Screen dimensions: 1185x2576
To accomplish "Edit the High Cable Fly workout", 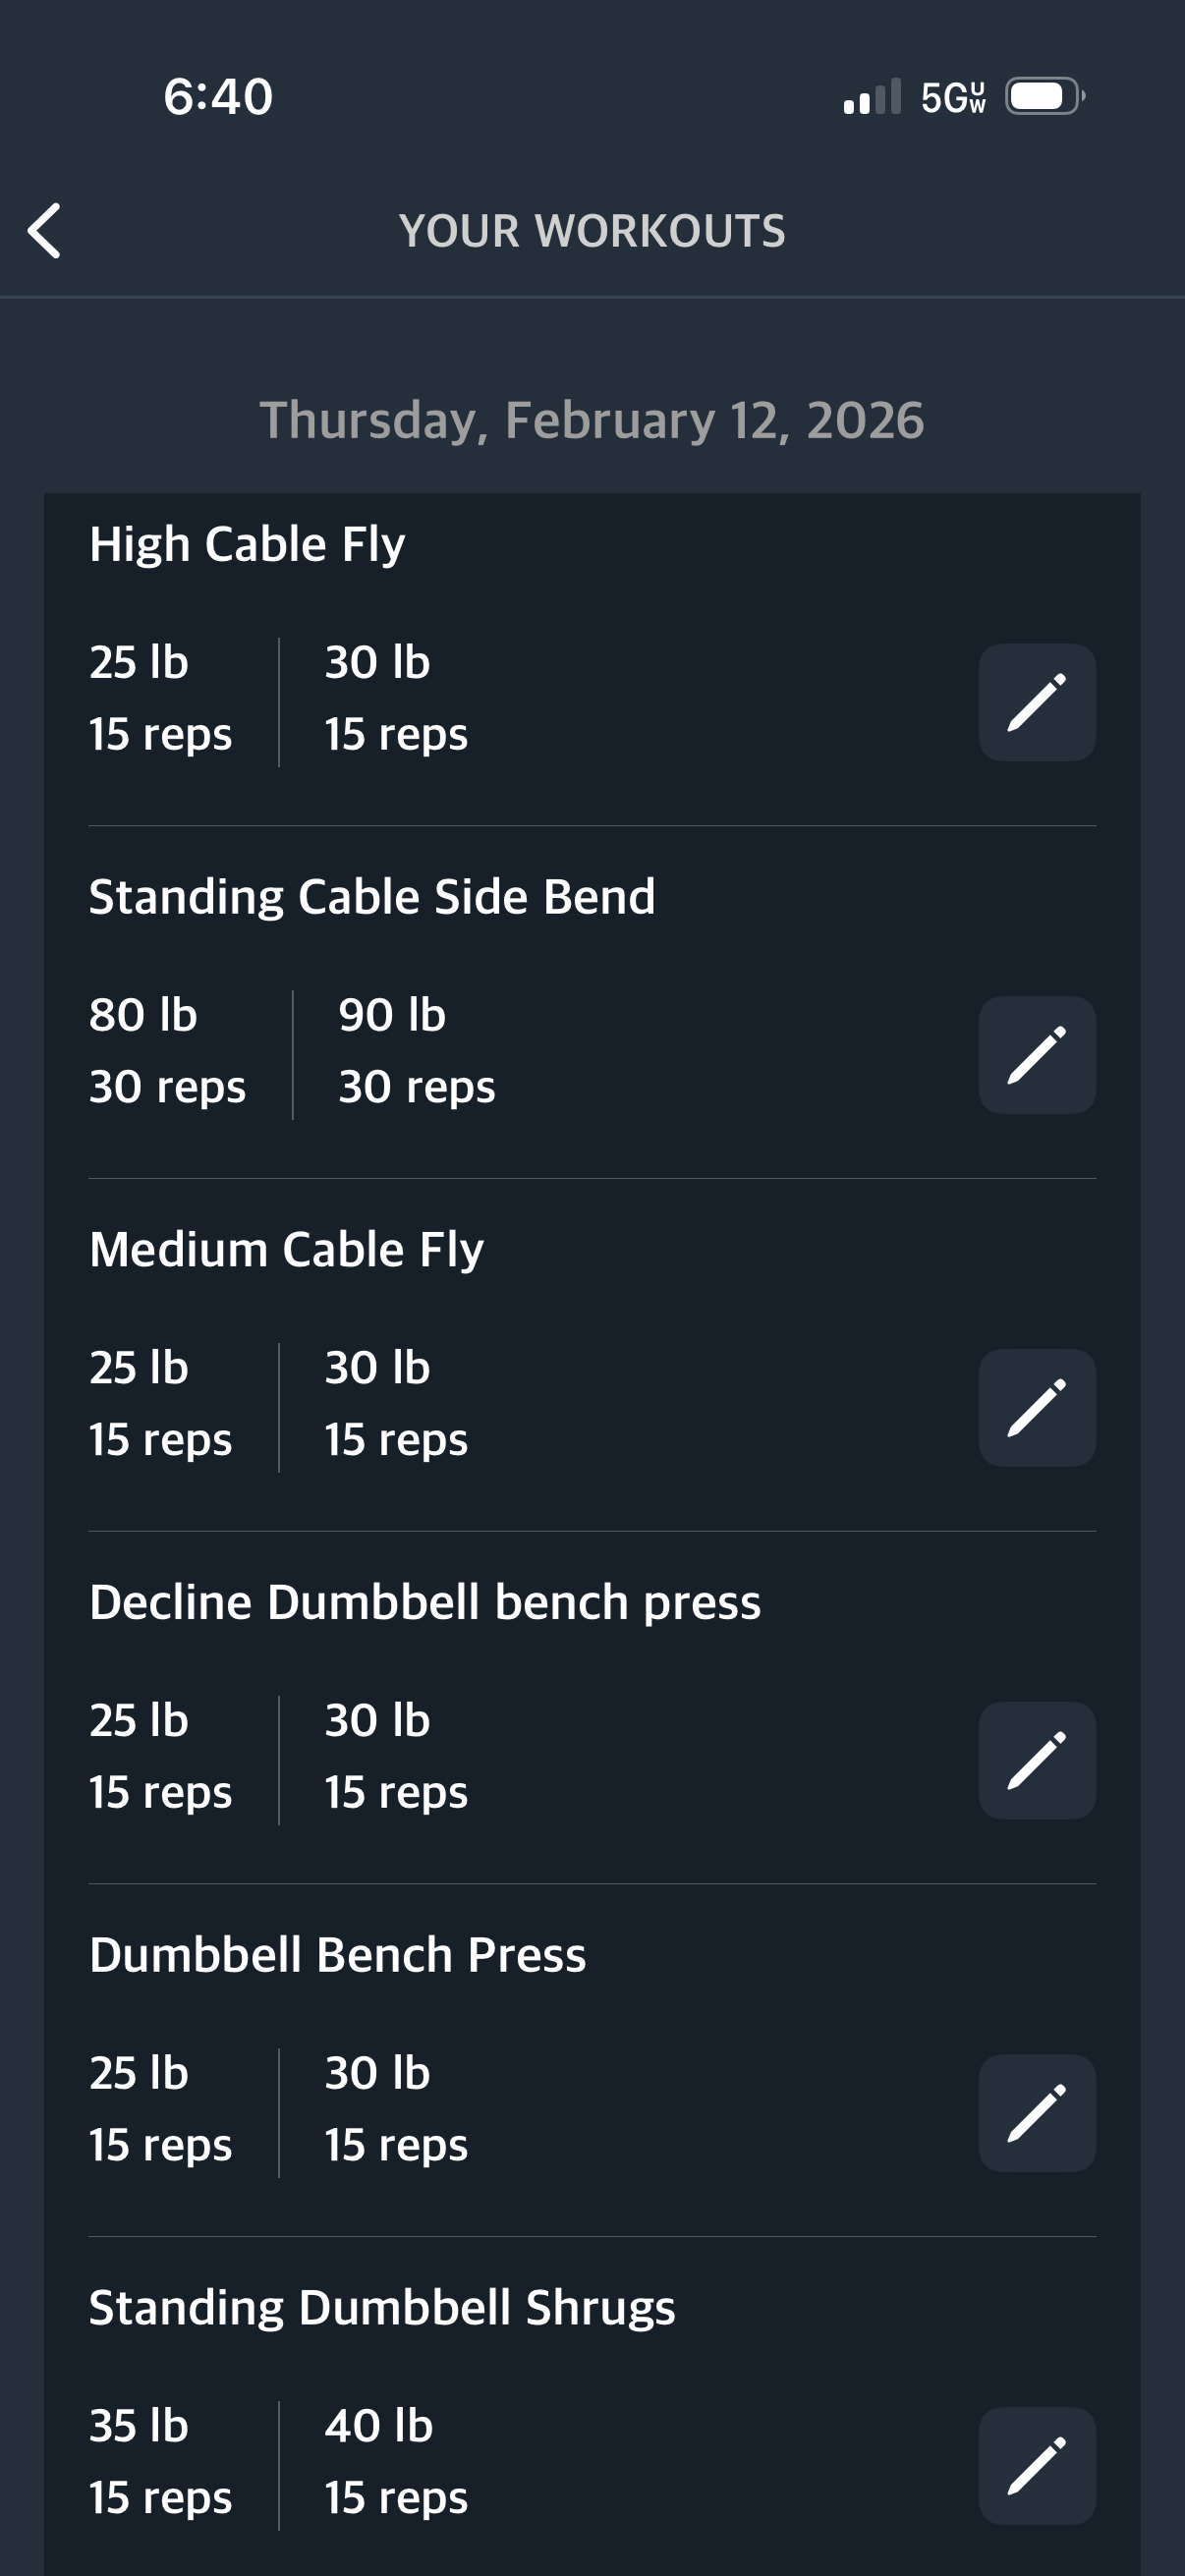I will click(x=1036, y=702).
